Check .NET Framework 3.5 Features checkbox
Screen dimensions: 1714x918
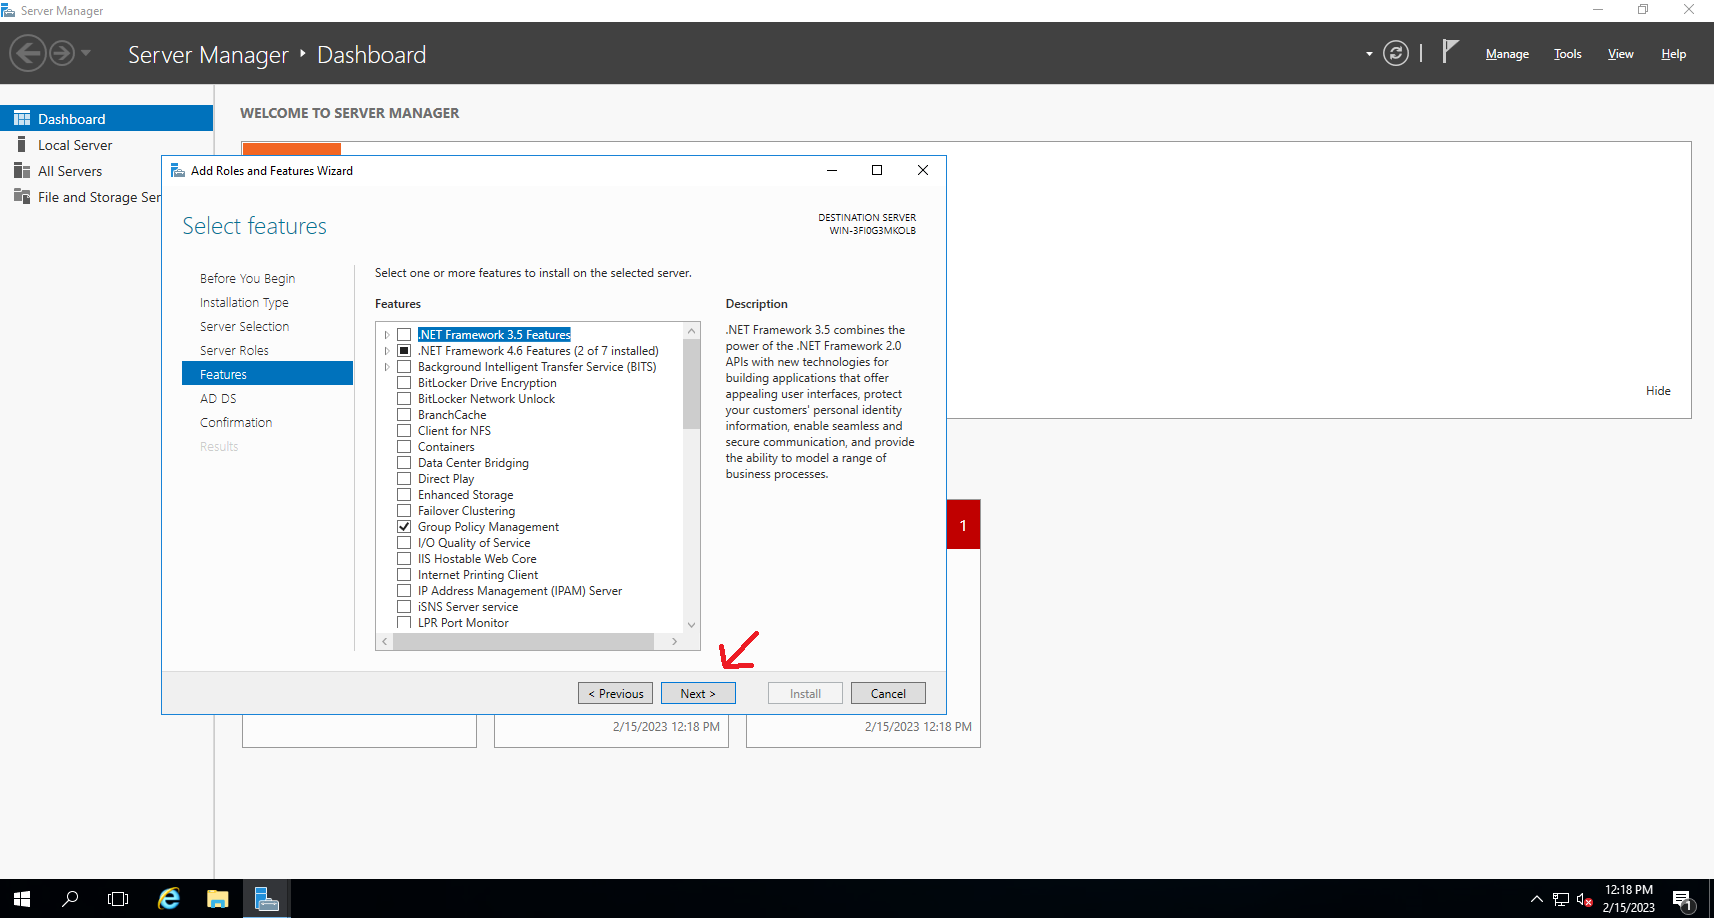tap(404, 335)
